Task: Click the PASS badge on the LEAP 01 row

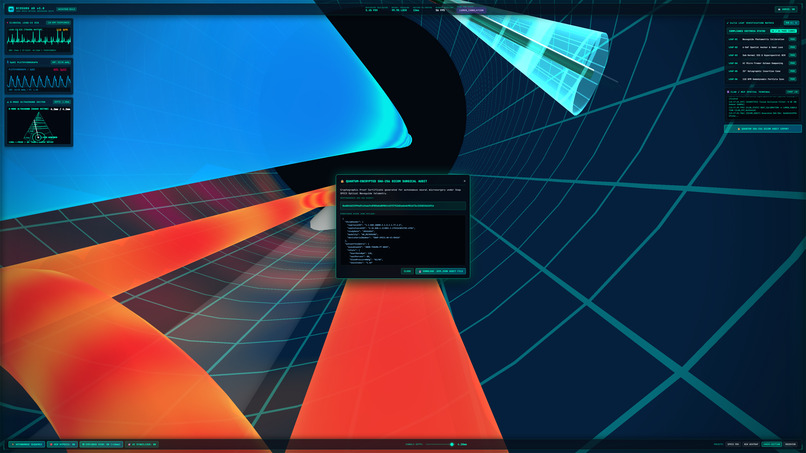Action: coord(792,39)
